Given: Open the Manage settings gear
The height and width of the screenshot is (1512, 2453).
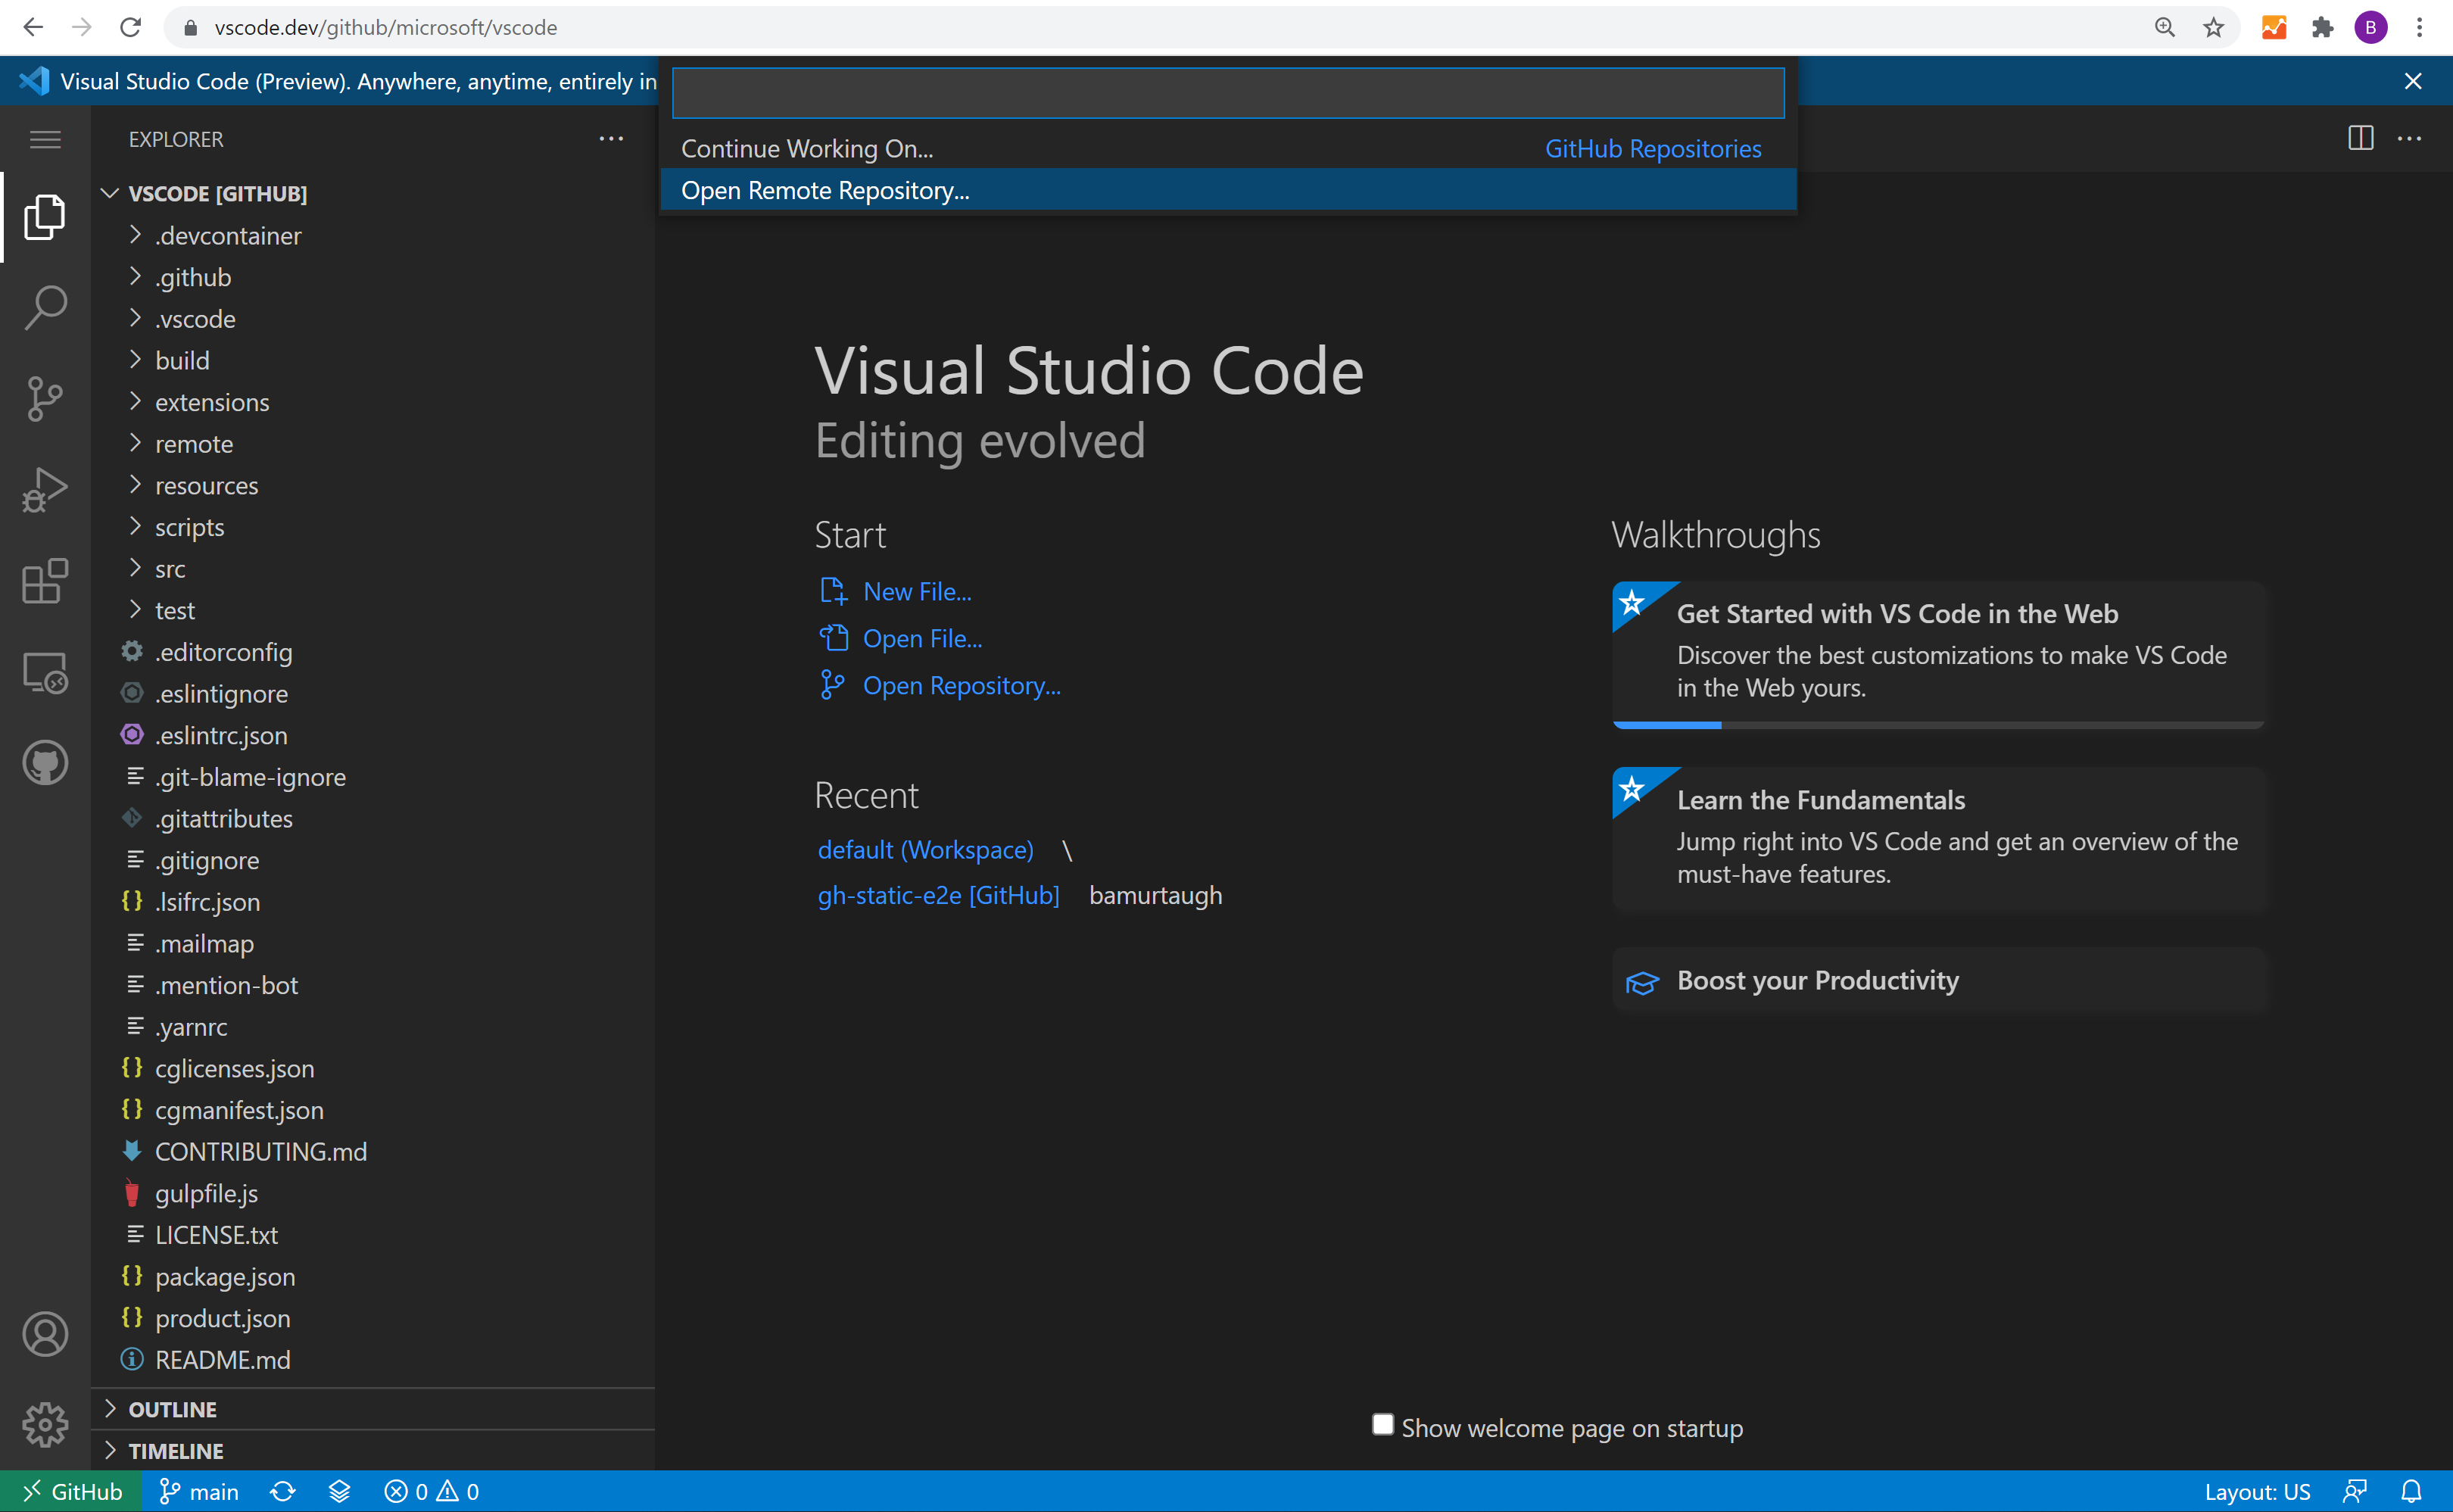Looking at the screenshot, I should 45,1425.
